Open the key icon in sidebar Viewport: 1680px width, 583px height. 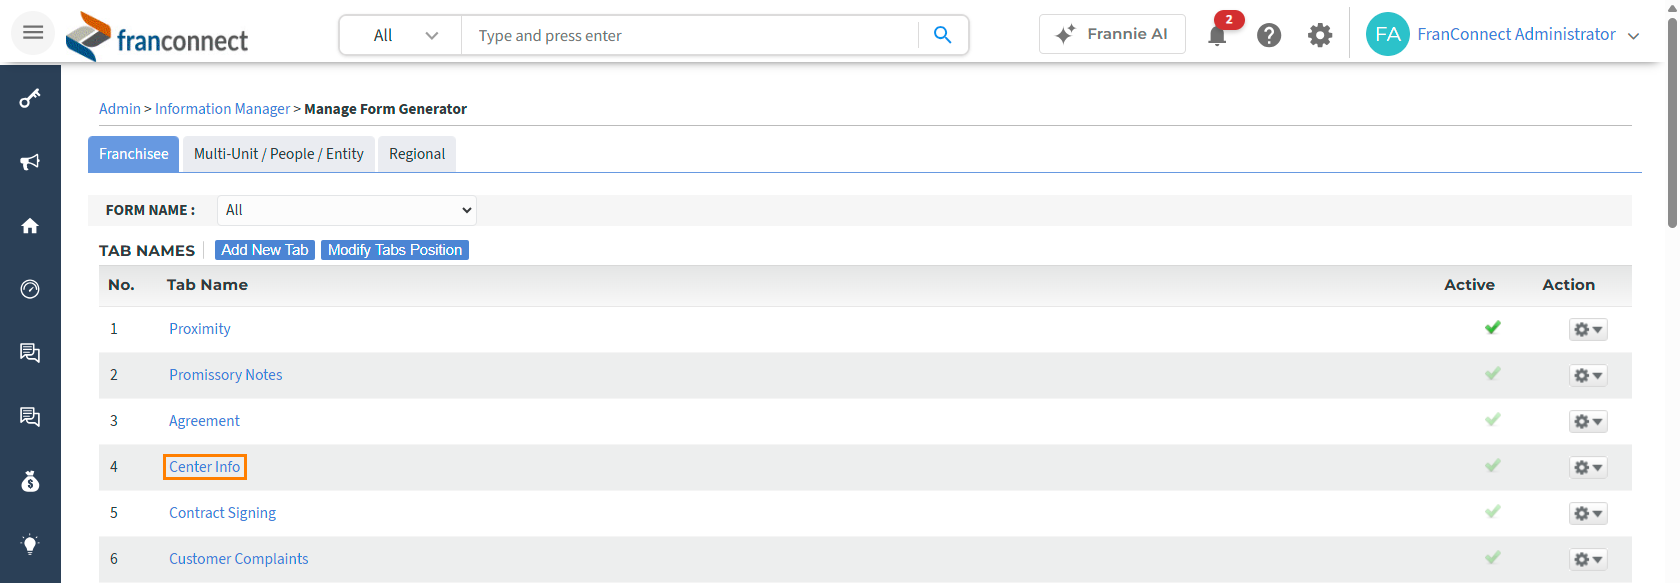click(x=30, y=98)
